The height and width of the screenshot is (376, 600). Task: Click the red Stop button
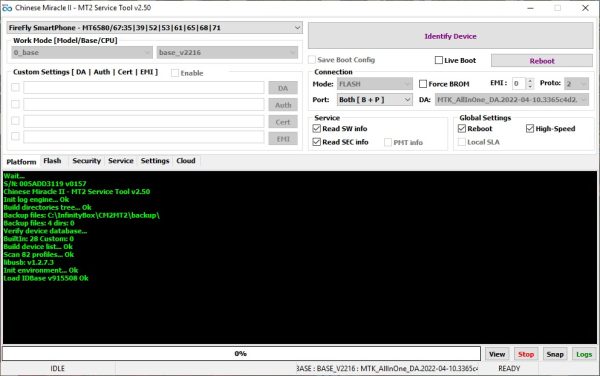click(x=526, y=354)
